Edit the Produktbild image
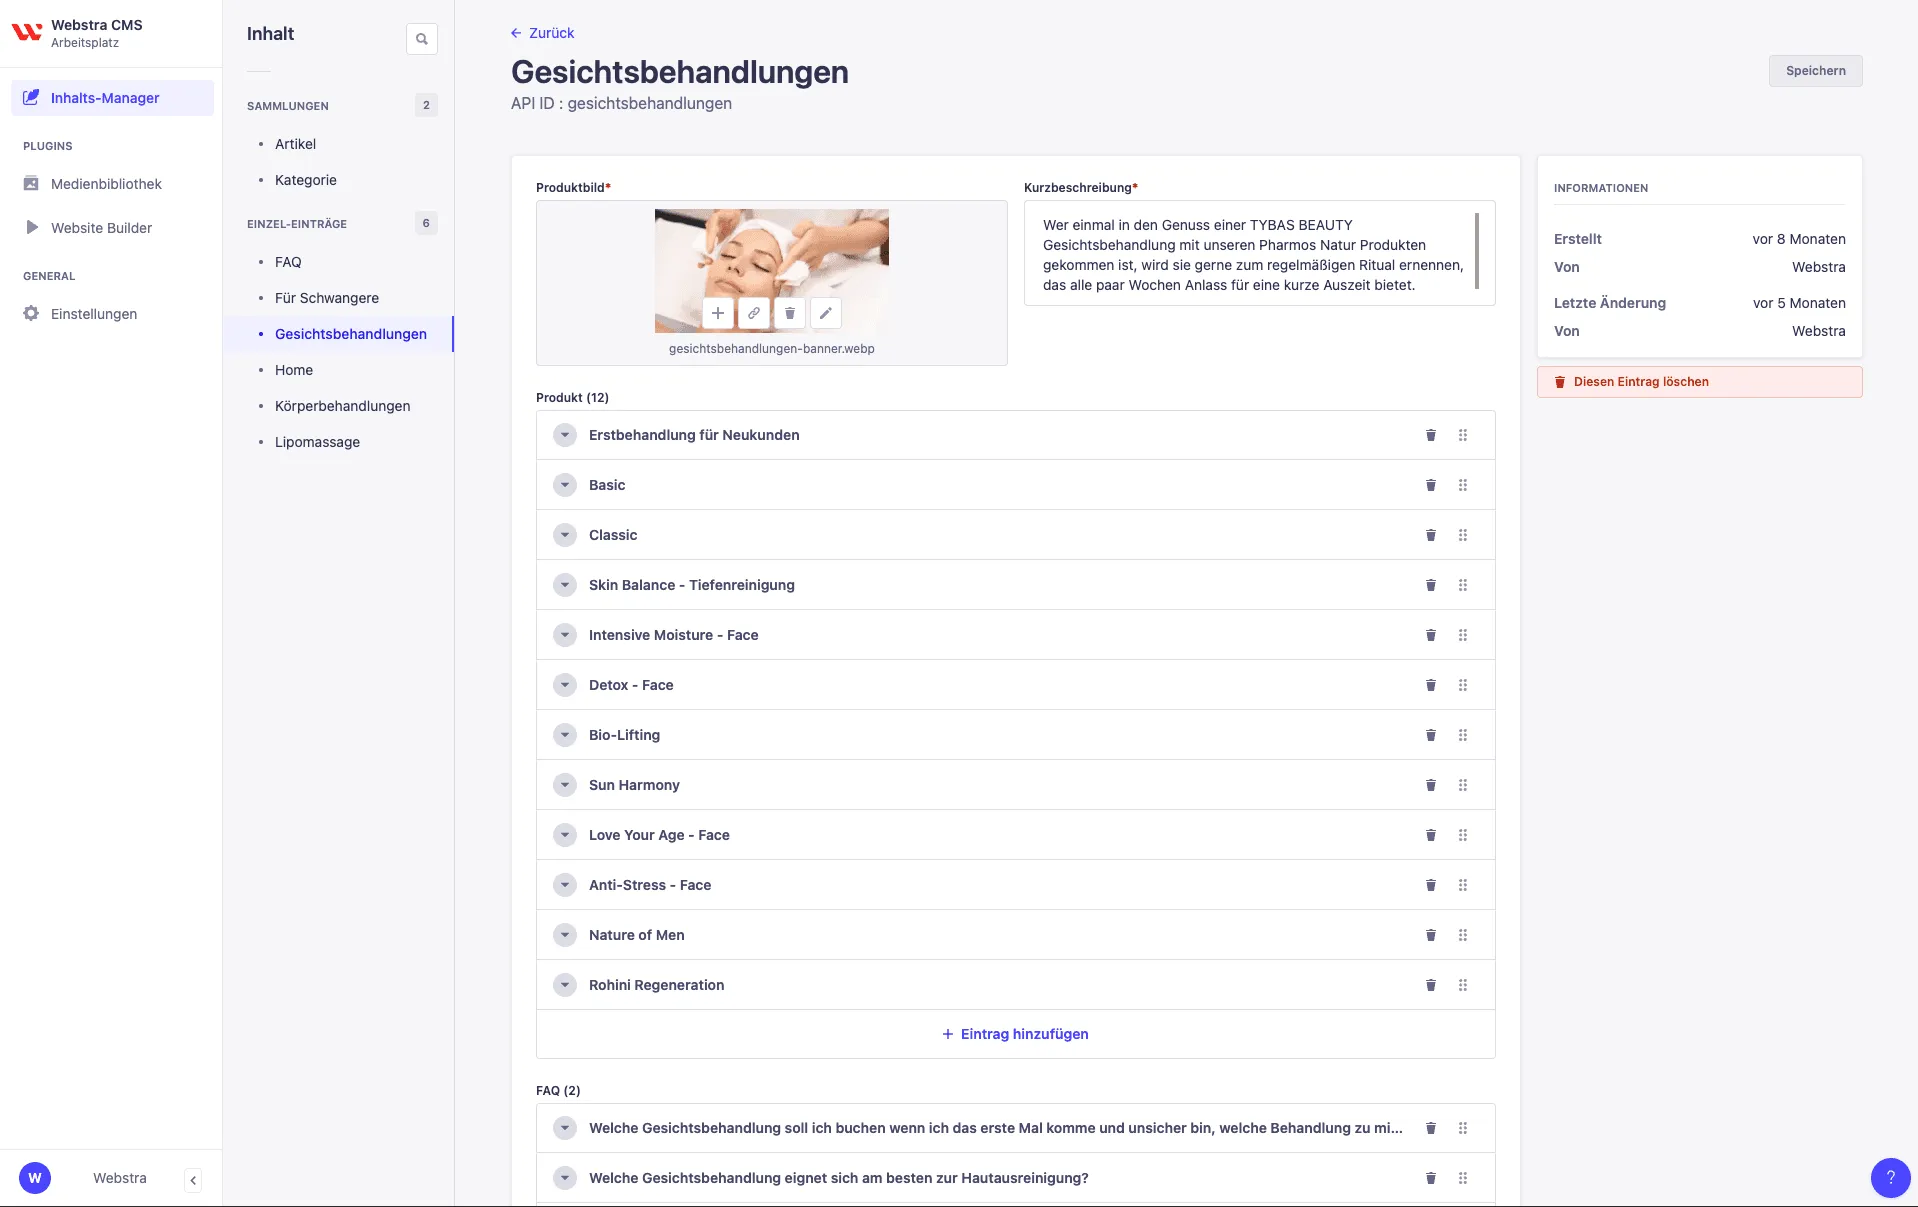Viewport: 1918px width, 1207px height. [x=826, y=313]
